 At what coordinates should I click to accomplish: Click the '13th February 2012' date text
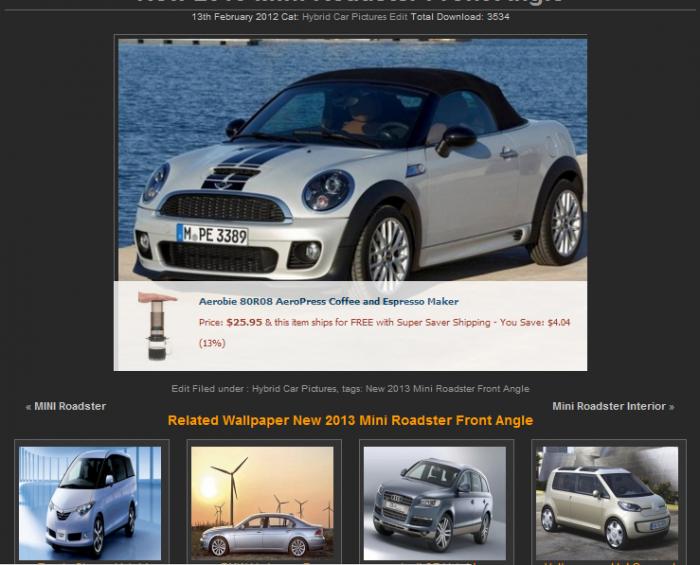(x=235, y=17)
